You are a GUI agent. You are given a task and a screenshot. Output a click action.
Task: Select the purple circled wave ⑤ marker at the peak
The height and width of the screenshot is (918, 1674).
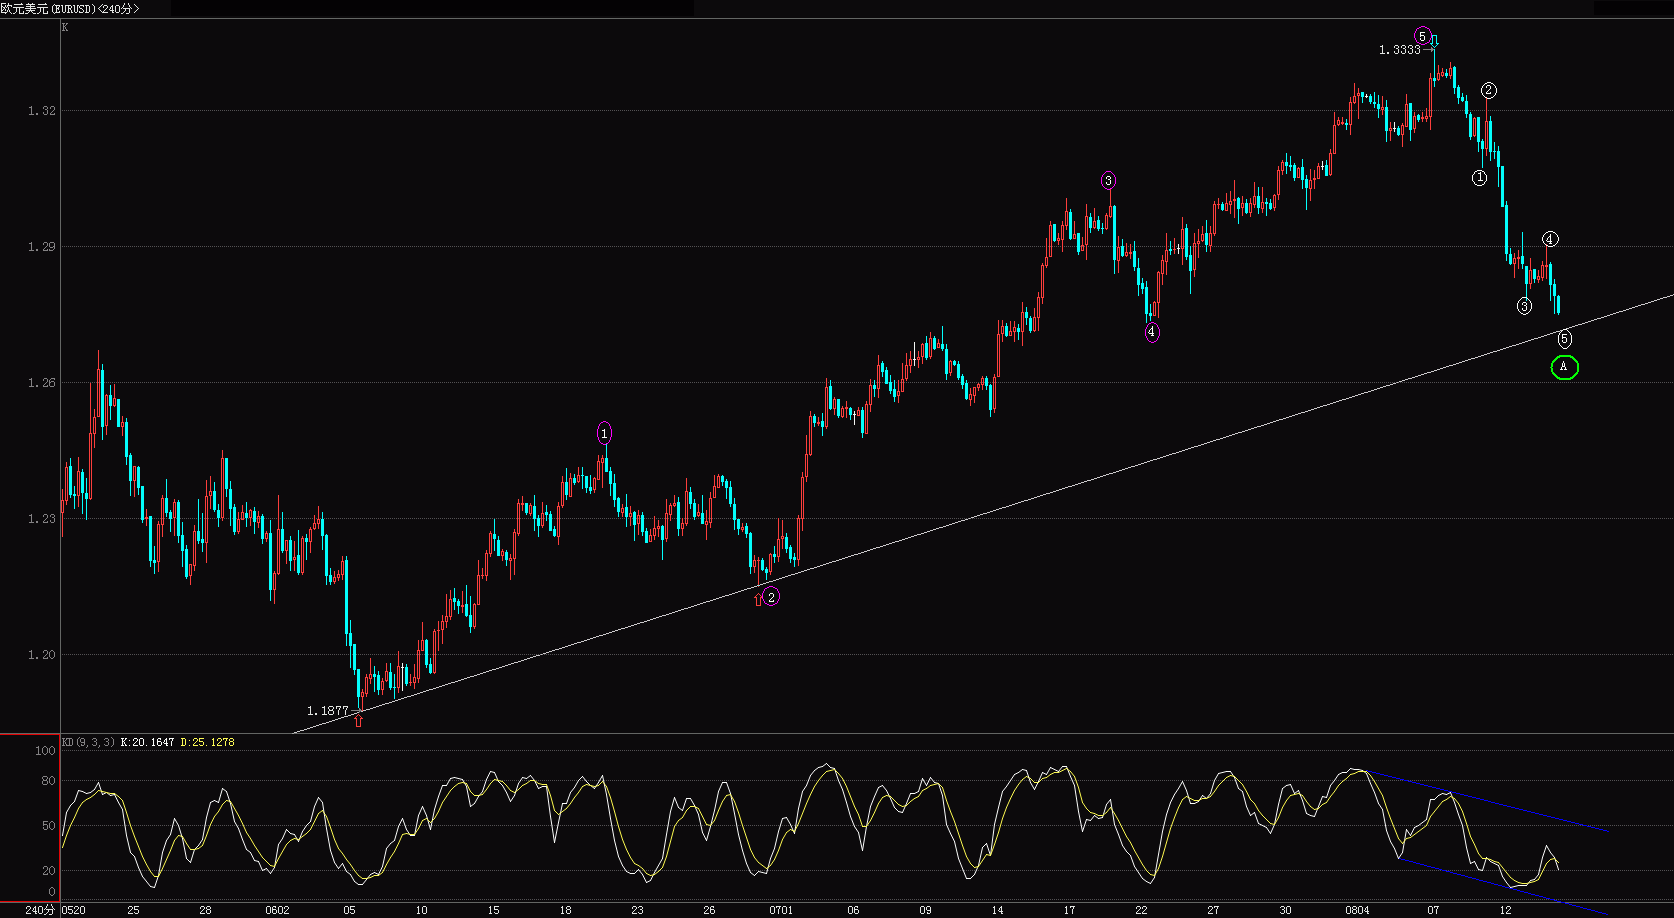[x=1422, y=34]
